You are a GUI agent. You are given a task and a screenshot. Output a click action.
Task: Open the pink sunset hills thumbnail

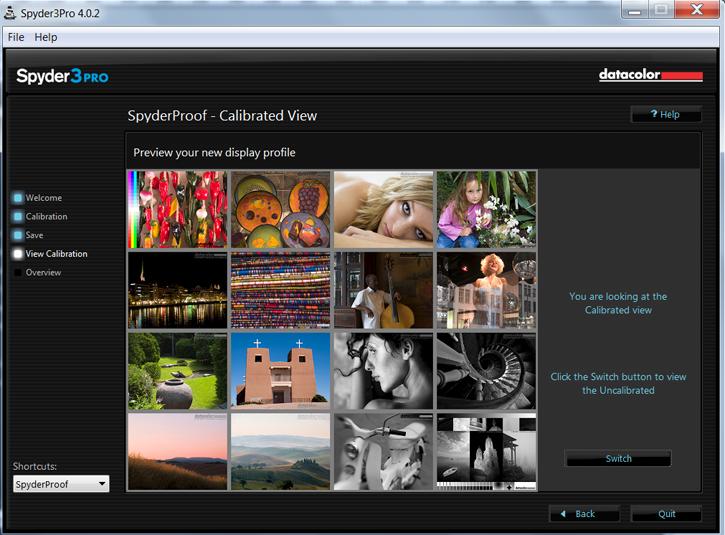tap(178, 452)
